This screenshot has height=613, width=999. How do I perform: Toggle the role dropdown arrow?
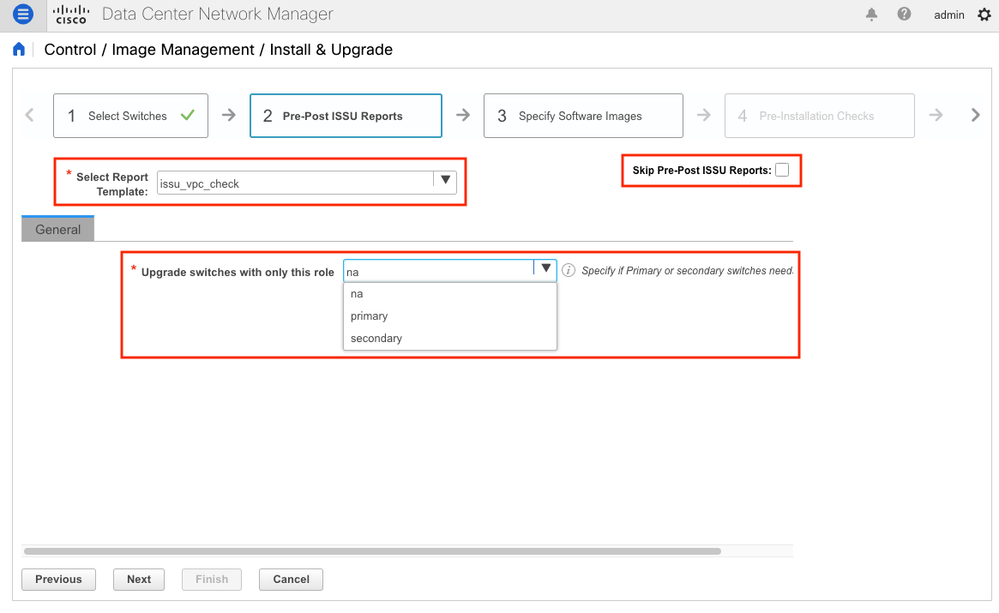click(x=545, y=268)
